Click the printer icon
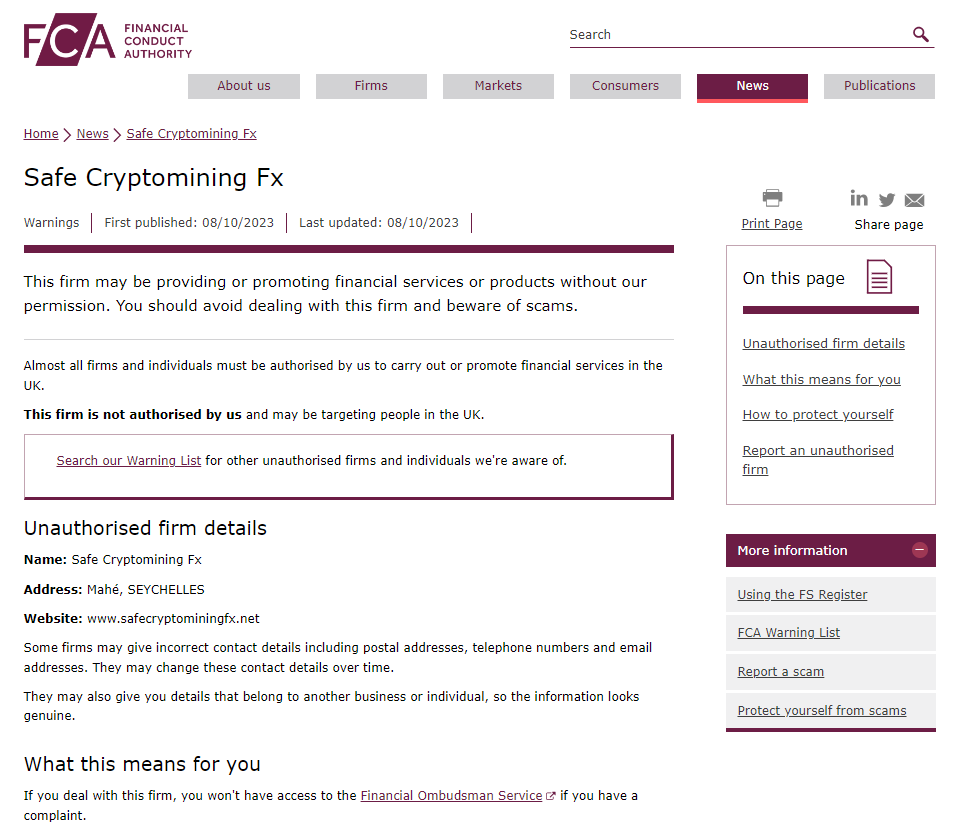 (x=772, y=198)
